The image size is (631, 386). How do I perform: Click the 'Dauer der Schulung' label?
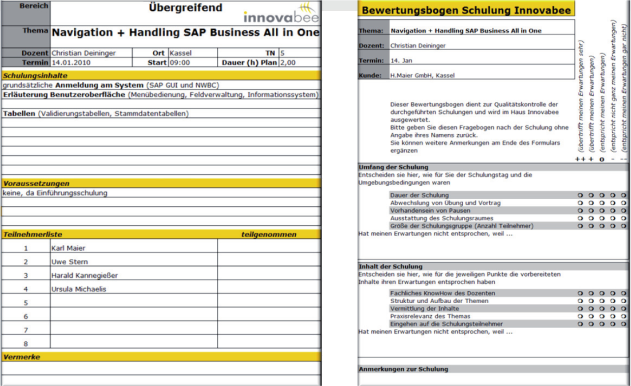coord(419,195)
